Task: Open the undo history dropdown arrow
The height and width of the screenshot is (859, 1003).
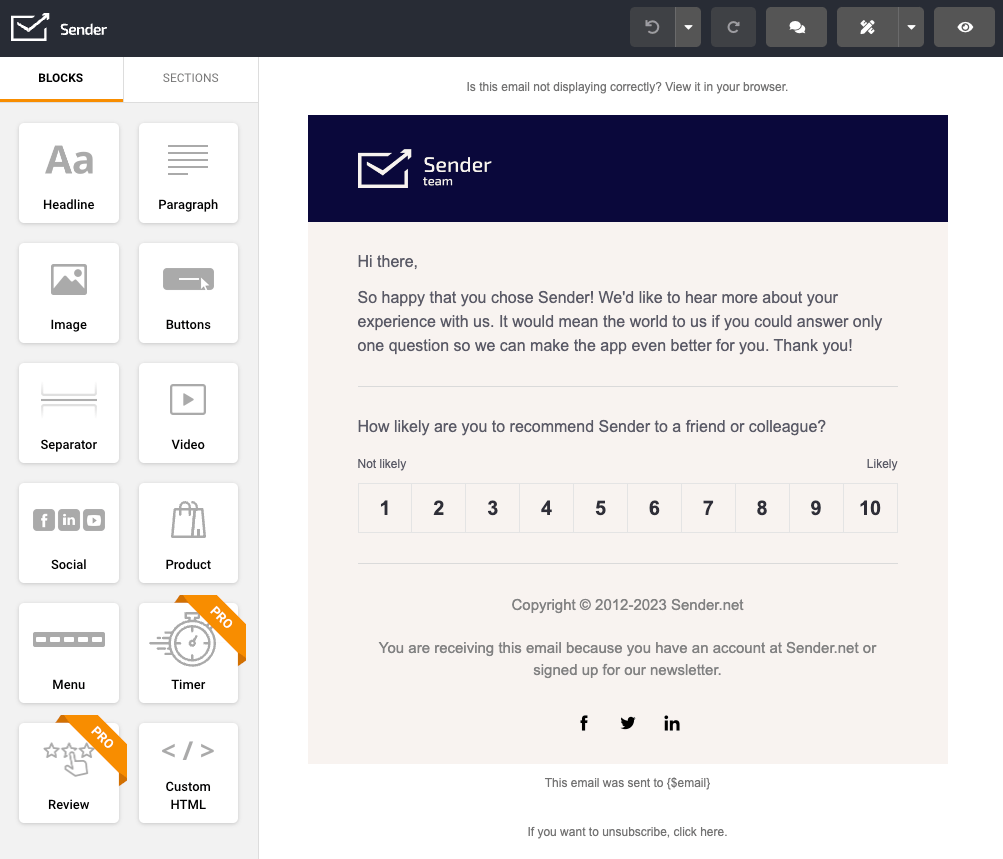Action: [x=688, y=27]
